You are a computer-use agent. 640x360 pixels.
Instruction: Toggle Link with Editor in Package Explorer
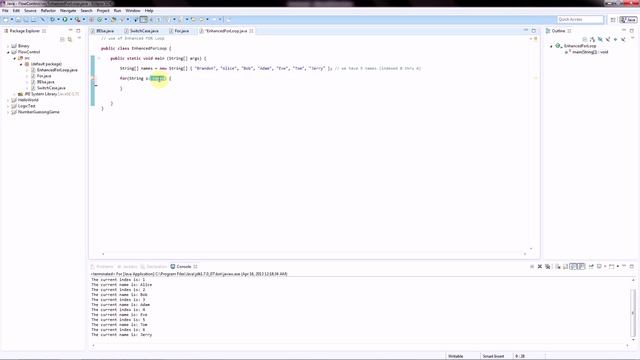click(70, 39)
